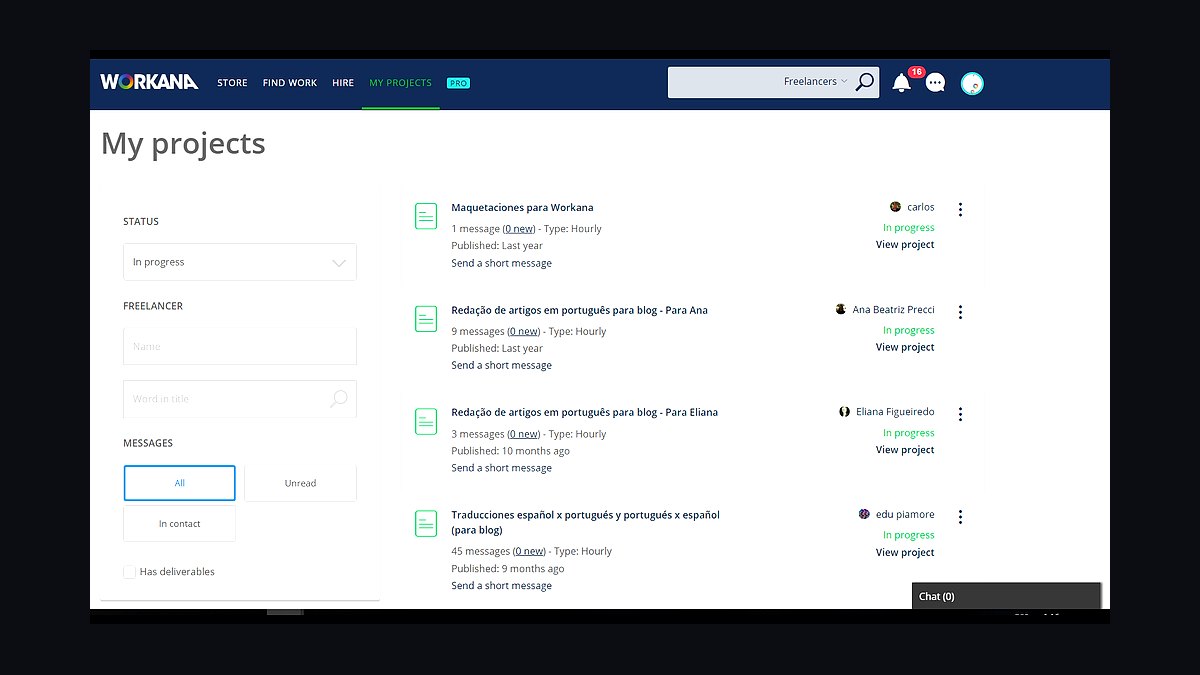Click the magnifier icon in top search bar
Screen dimensions: 1200x675
(x=865, y=82)
